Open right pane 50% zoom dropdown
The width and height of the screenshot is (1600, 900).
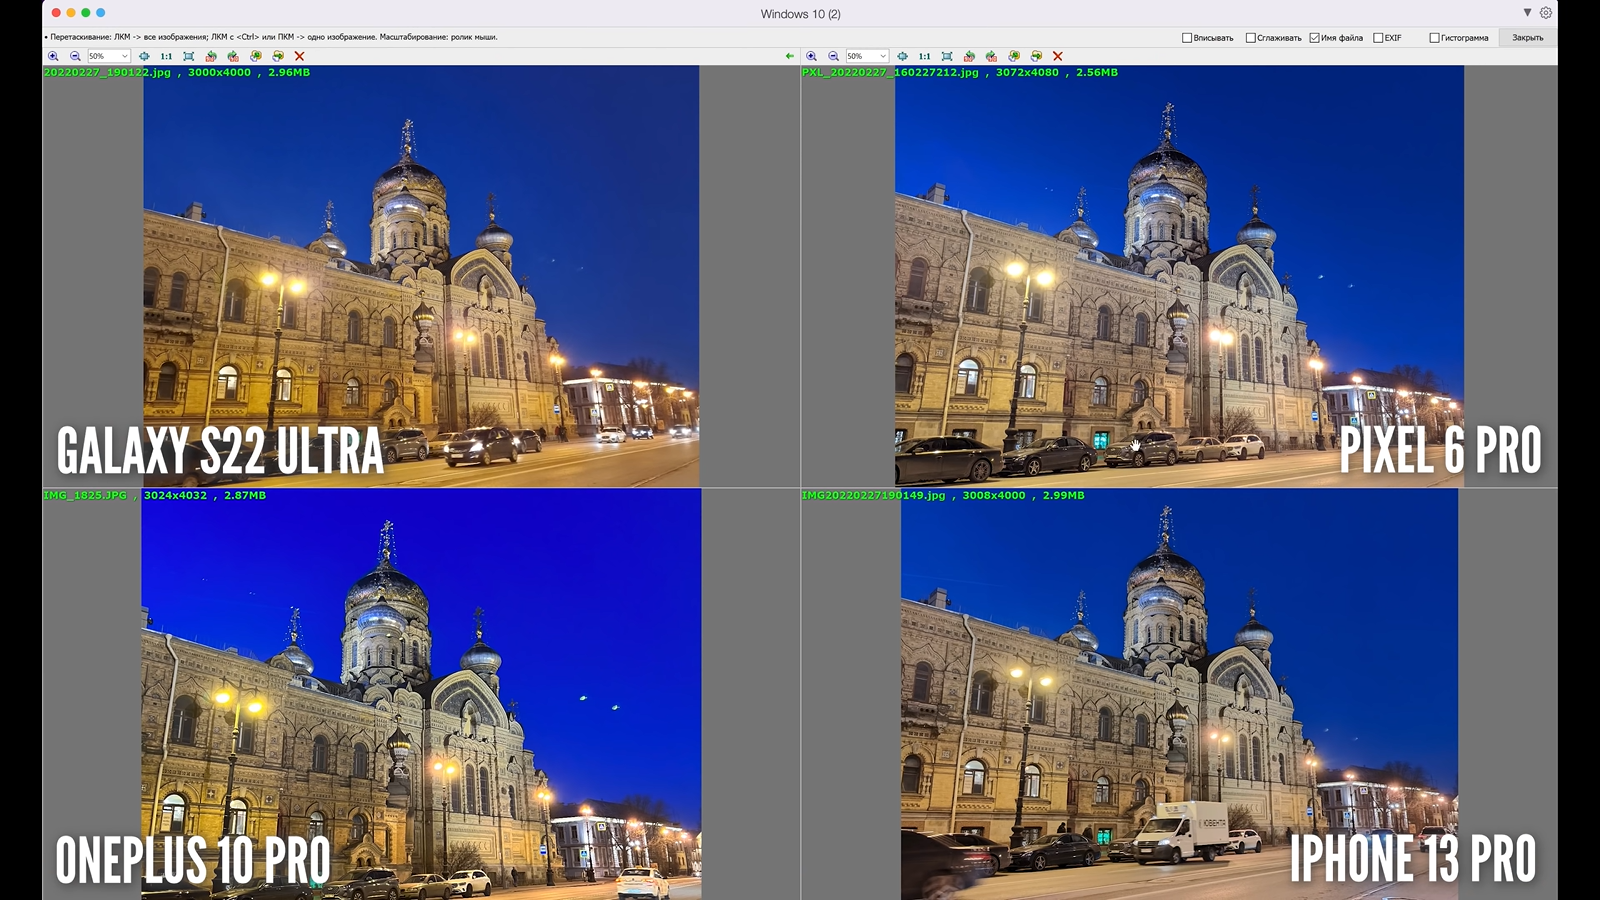pyautogui.click(x=866, y=56)
